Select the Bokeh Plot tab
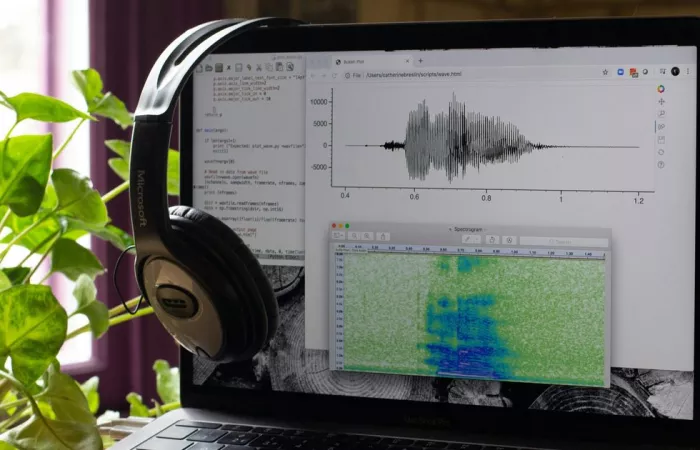 [x=373, y=62]
